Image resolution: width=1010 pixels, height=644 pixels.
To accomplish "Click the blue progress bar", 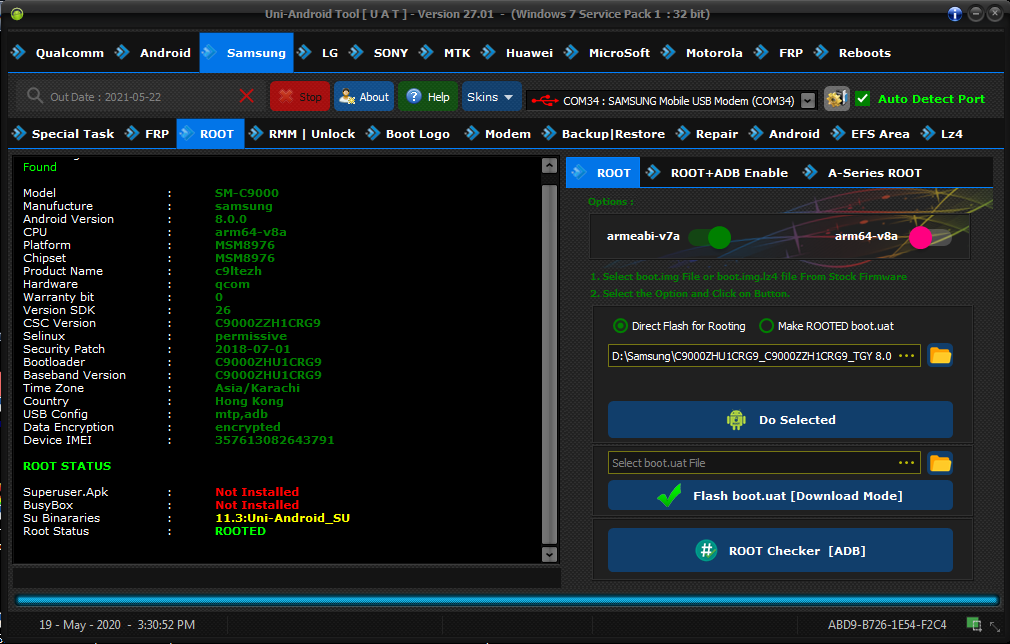I will coord(507,600).
